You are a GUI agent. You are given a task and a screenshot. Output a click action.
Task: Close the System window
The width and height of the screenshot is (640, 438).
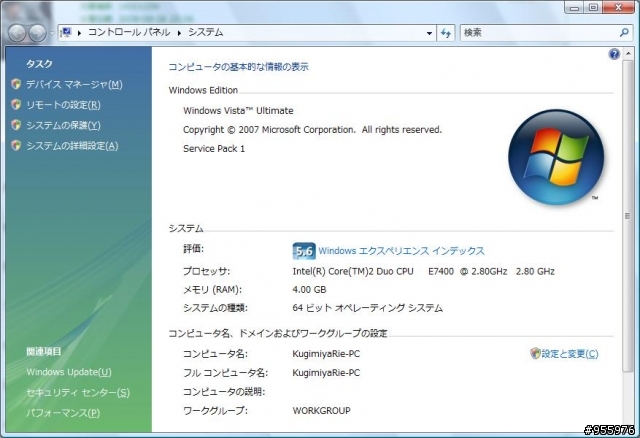click(618, 7)
